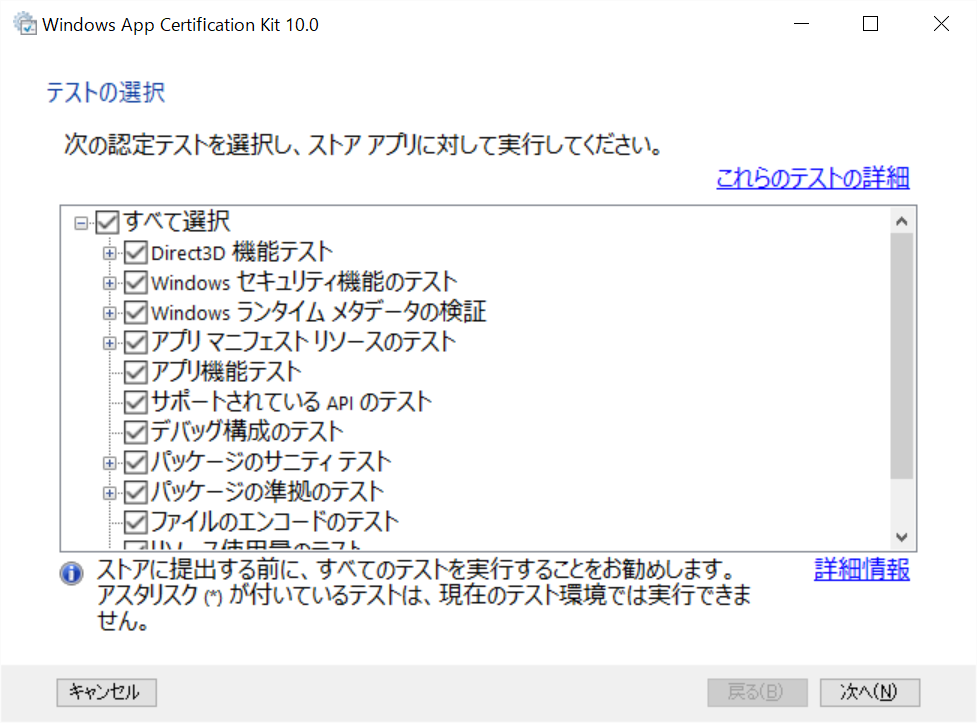This screenshot has width=977, height=723.
Task: Expand アプリ マニフェスト リソースのテスト node
Action: point(110,343)
